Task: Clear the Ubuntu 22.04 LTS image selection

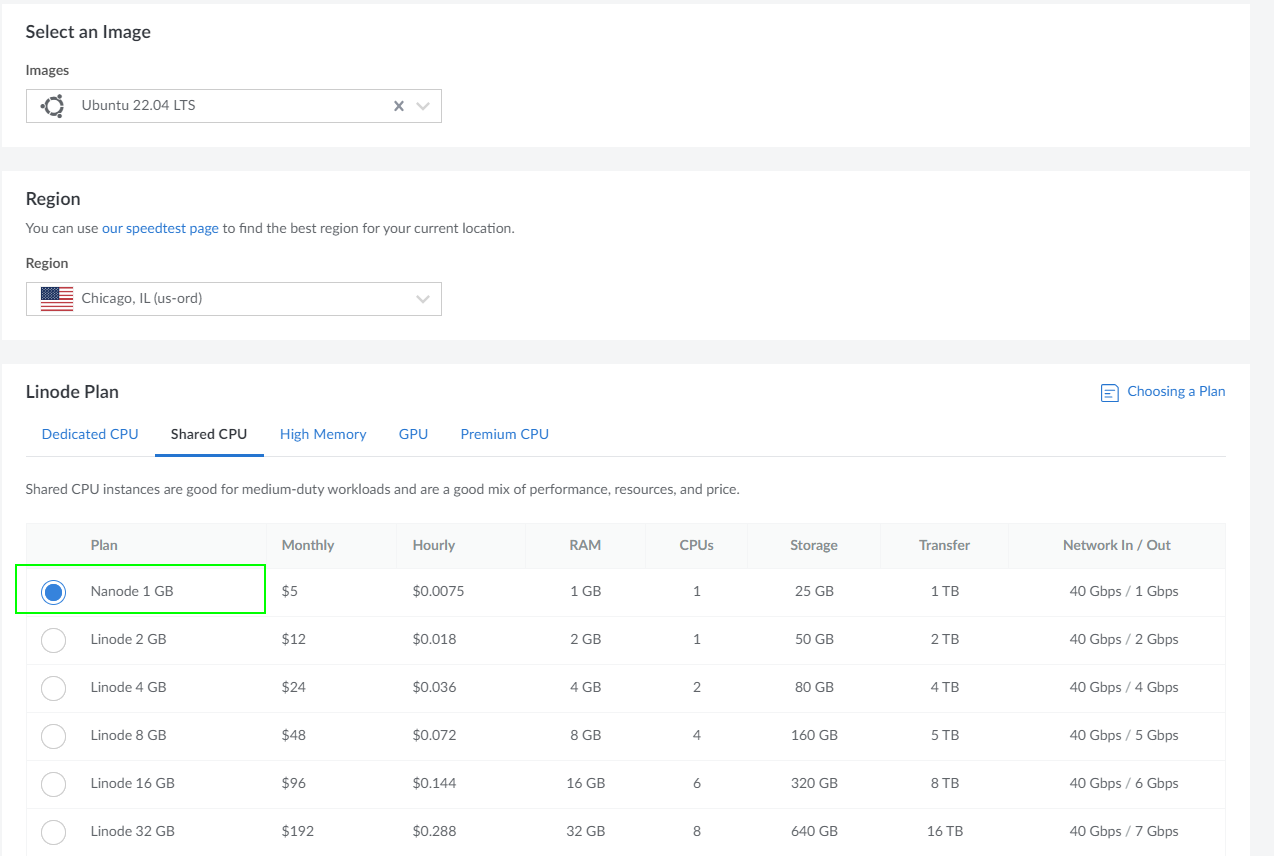Action: click(x=398, y=105)
